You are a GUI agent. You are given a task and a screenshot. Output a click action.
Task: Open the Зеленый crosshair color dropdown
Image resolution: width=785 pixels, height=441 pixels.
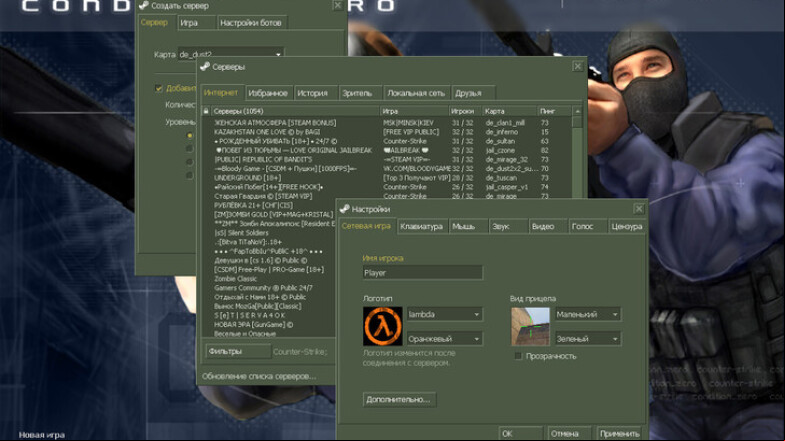(588, 339)
